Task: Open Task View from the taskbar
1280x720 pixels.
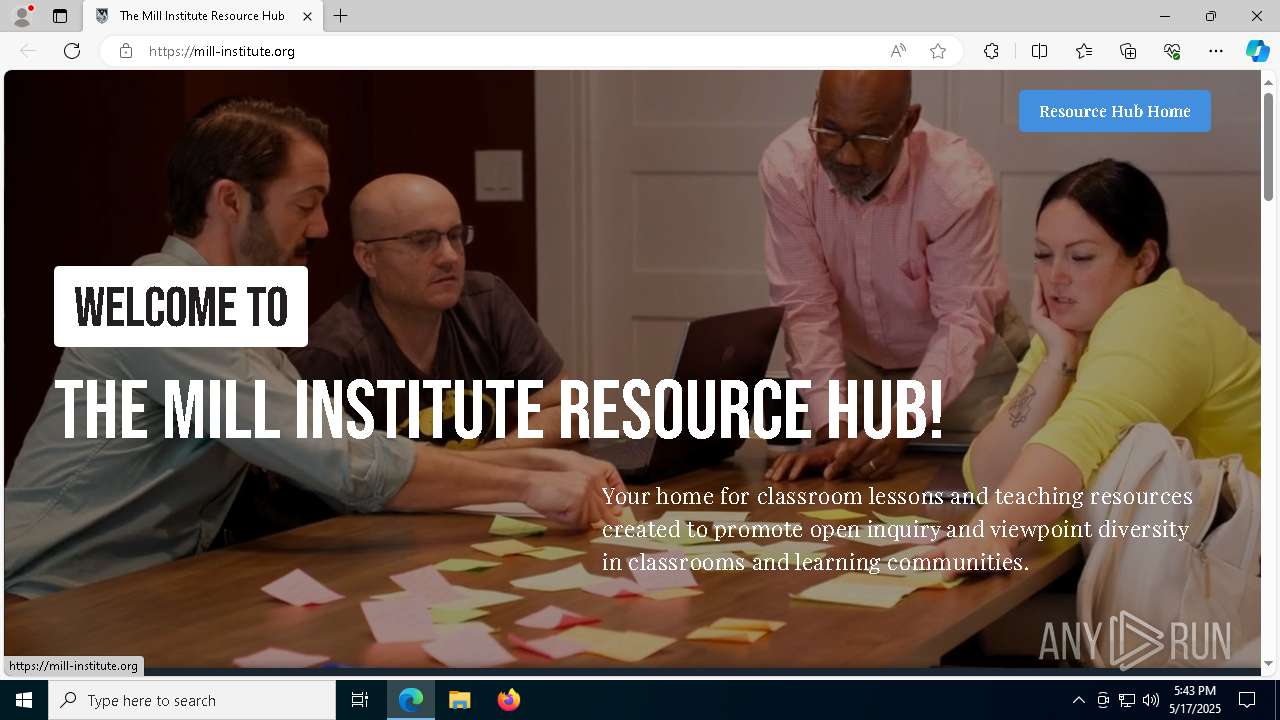Action: (x=360, y=700)
